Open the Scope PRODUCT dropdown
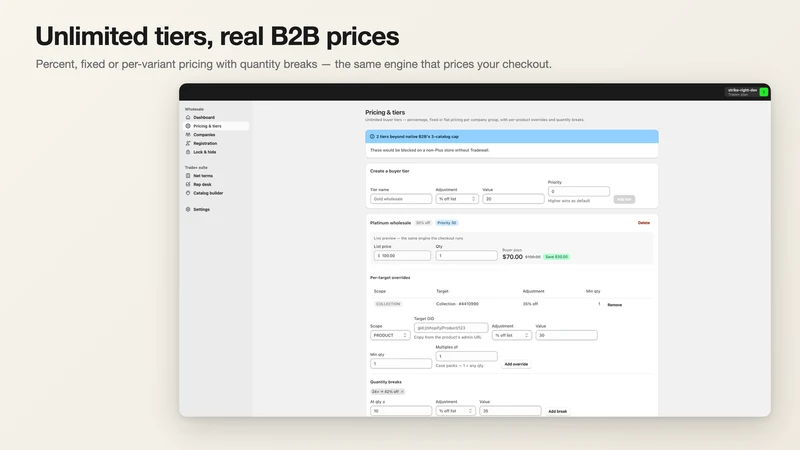The image size is (800, 450). point(390,335)
